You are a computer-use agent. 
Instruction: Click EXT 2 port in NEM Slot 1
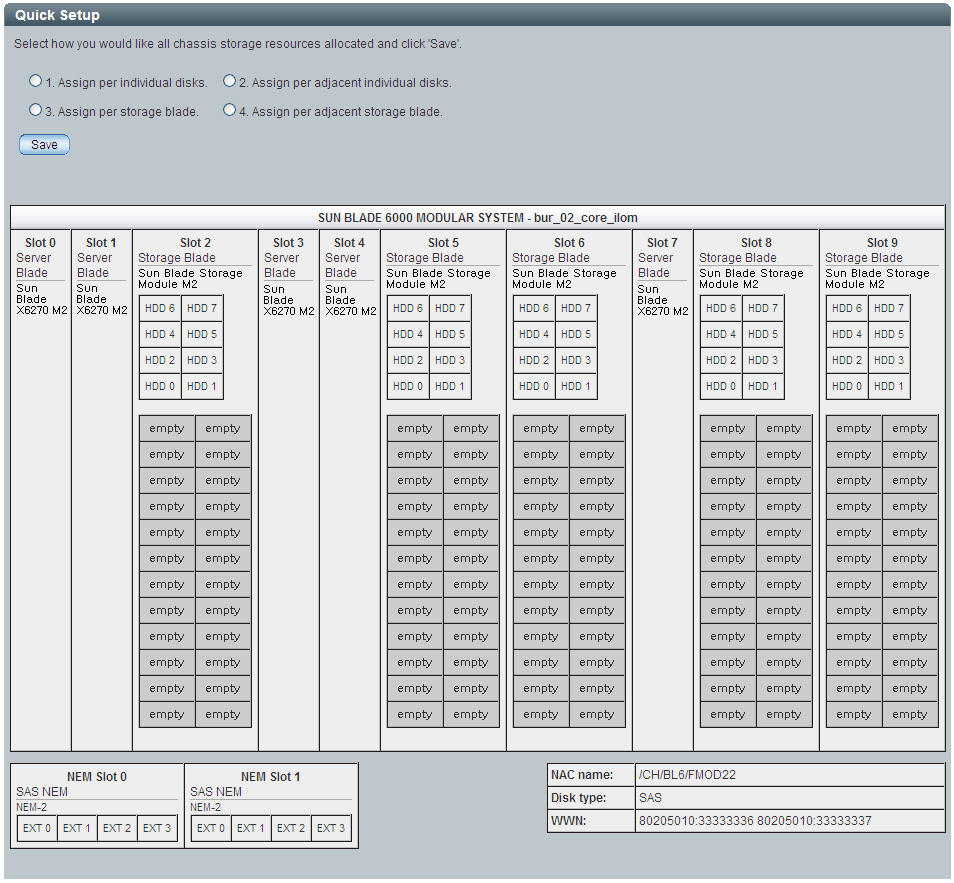(291, 828)
